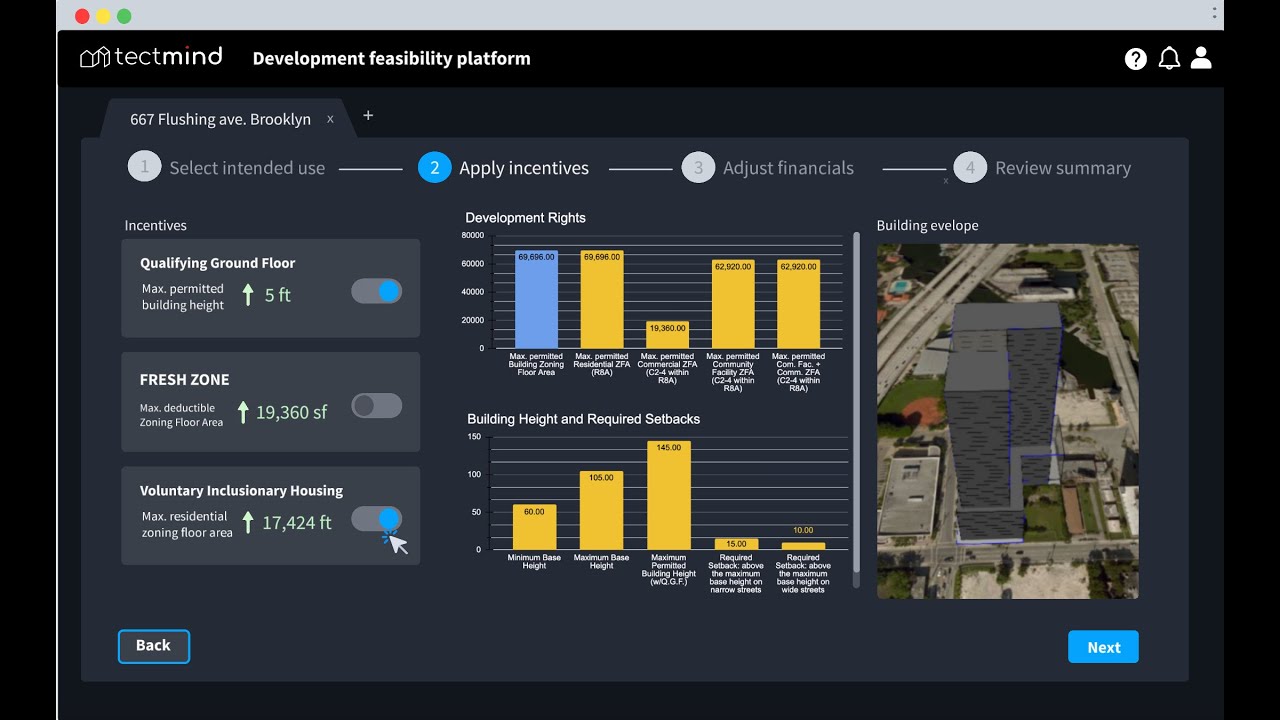Screen dimensions: 1280x720
Task: Enable the FRESH ZONE toggle
Action: click(377, 405)
